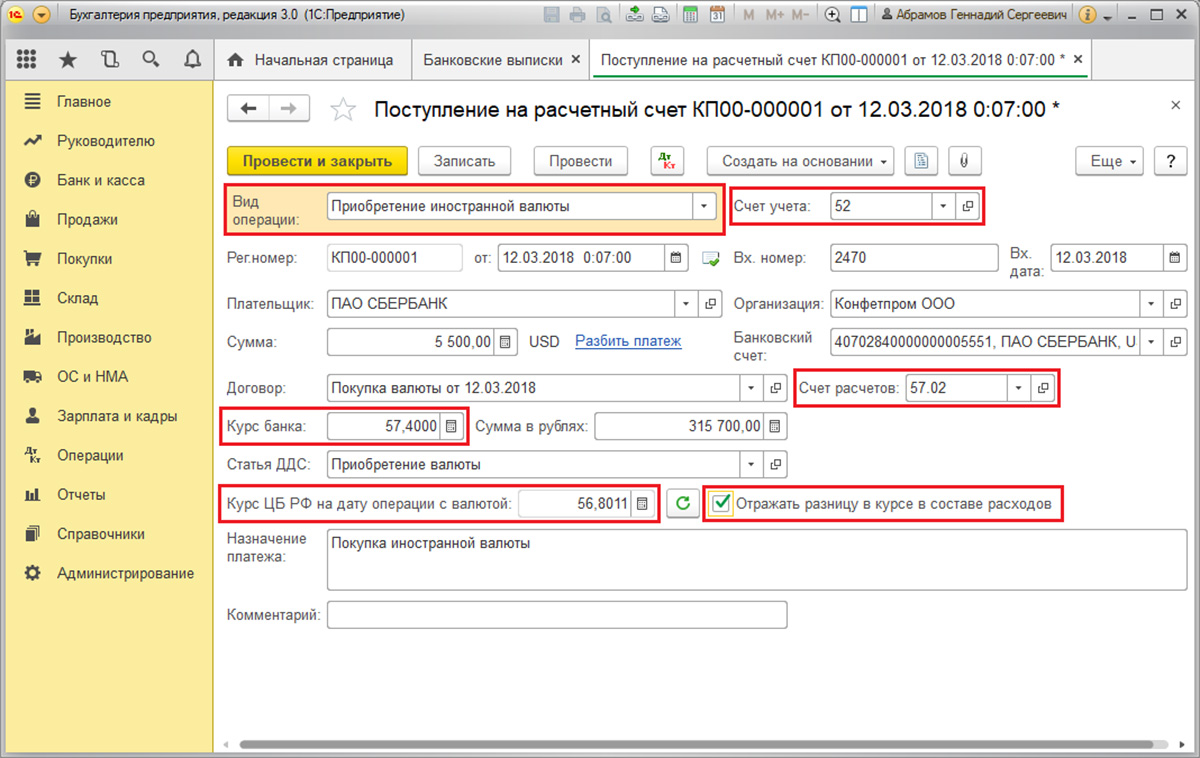Open the Плательщик ПАО СБЕРБАНК card button
Viewport: 1200px width, 758px height.
(x=712, y=303)
